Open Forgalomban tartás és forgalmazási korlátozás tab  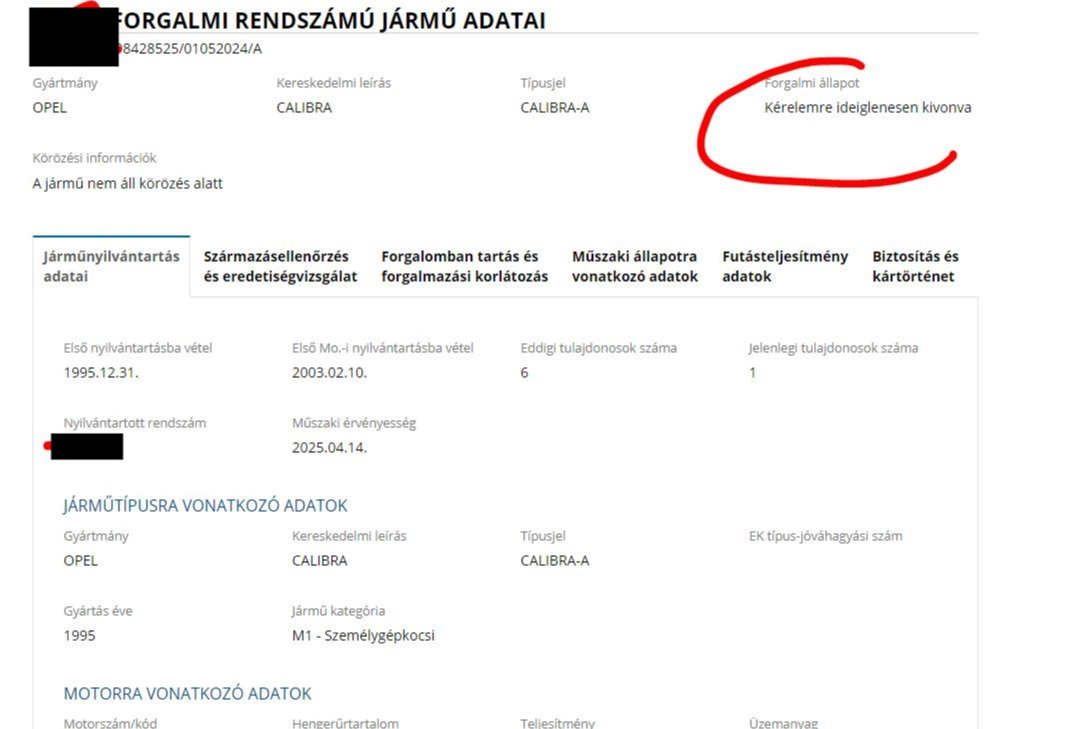464,266
